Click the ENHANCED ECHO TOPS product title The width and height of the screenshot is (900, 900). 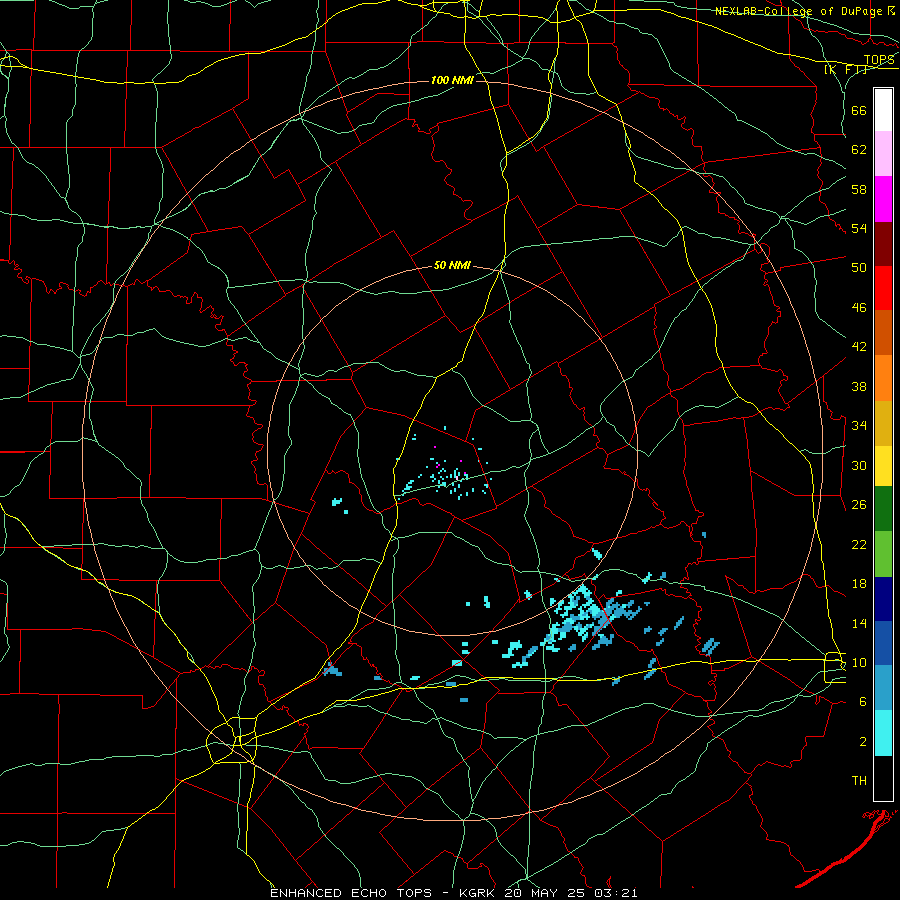point(351,893)
